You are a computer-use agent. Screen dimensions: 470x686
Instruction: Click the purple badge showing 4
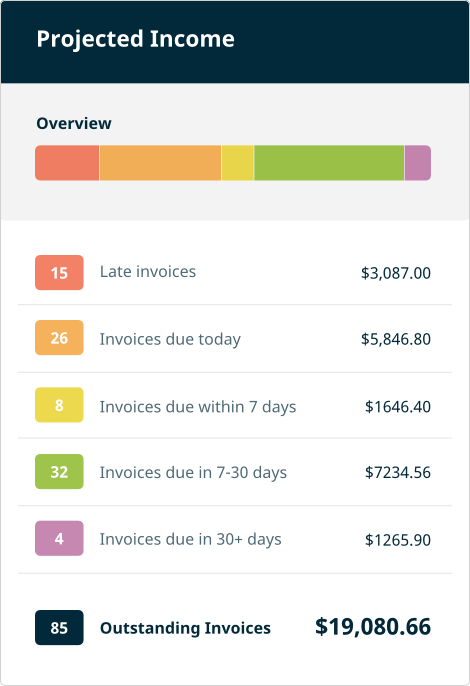pos(59,538)
